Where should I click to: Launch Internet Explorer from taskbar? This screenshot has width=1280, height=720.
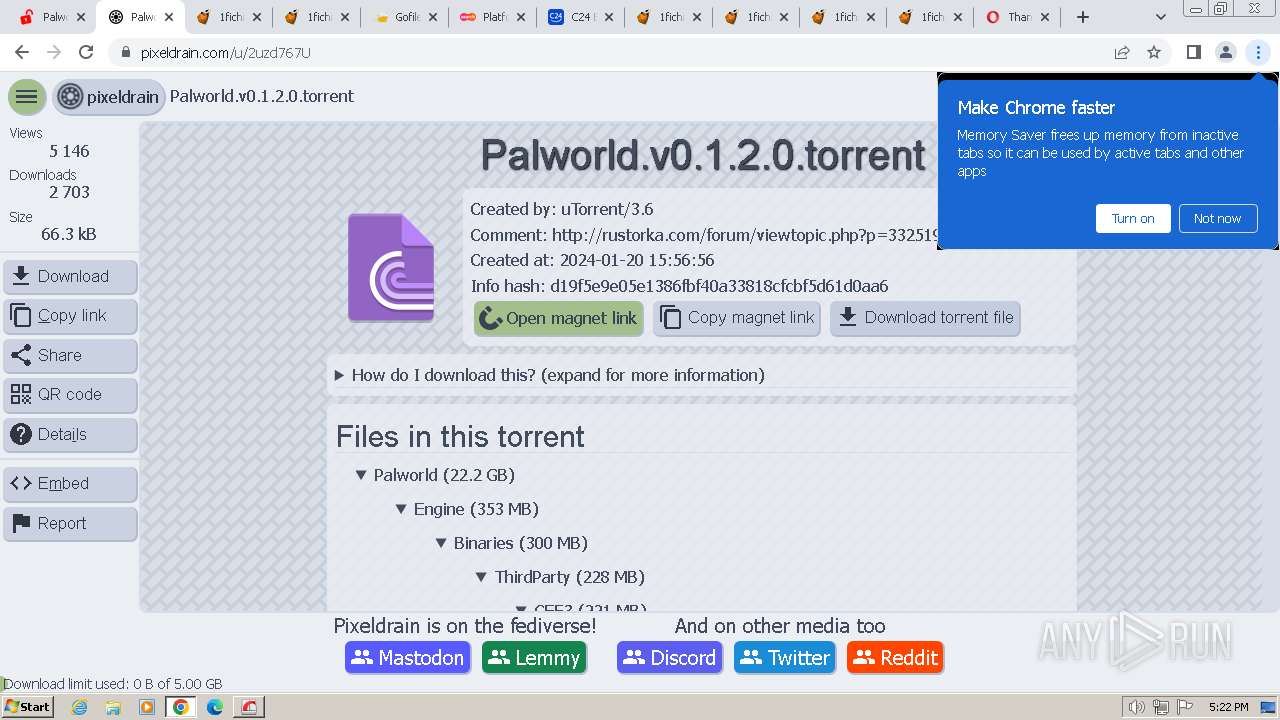[80, 707]
